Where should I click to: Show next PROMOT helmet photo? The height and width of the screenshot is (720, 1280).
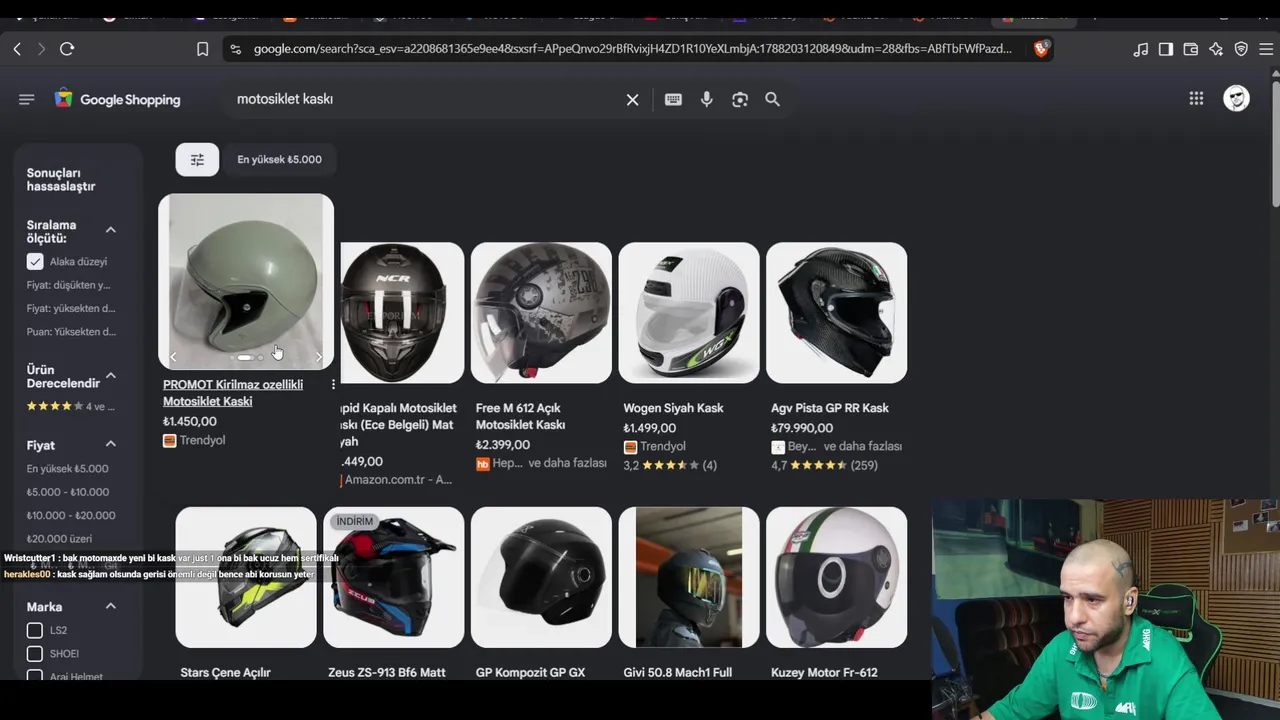[x=319, y=357]
